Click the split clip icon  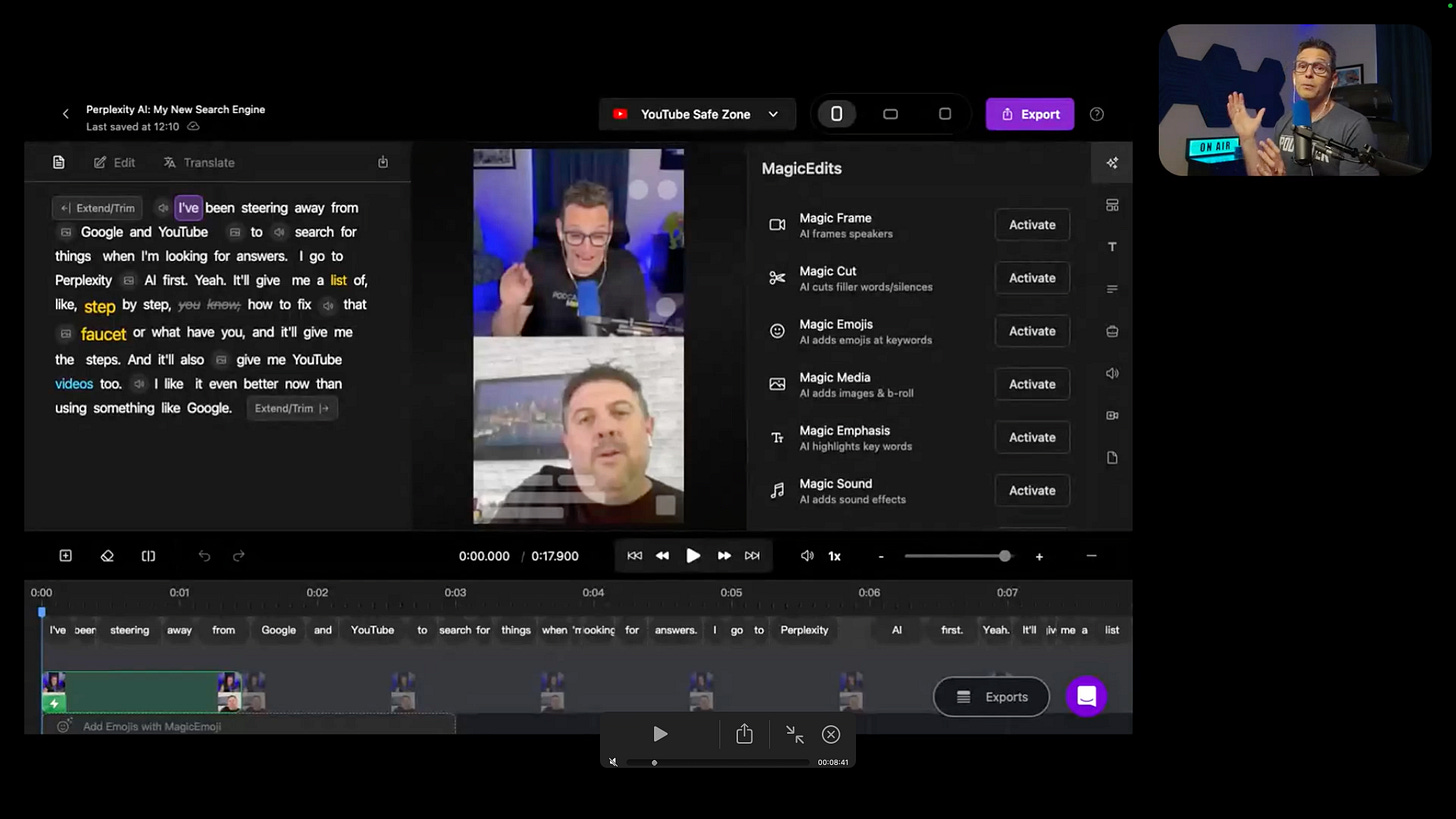(x=148, y=556)
